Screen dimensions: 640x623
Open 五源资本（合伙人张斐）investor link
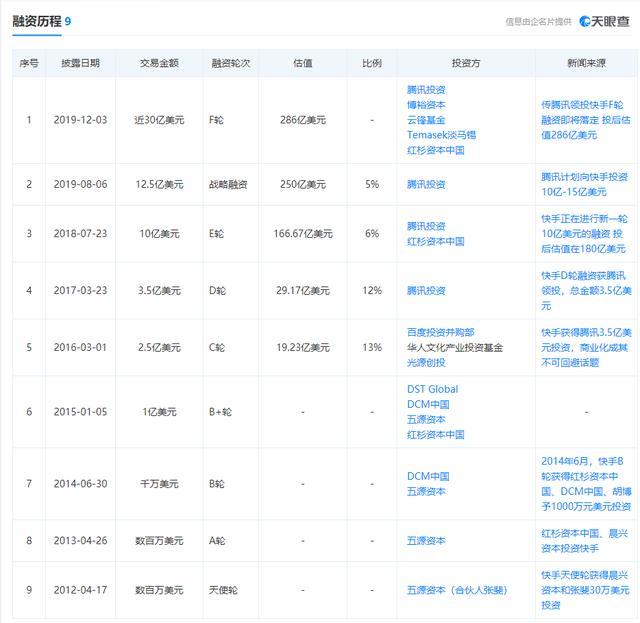click(457, 590)
